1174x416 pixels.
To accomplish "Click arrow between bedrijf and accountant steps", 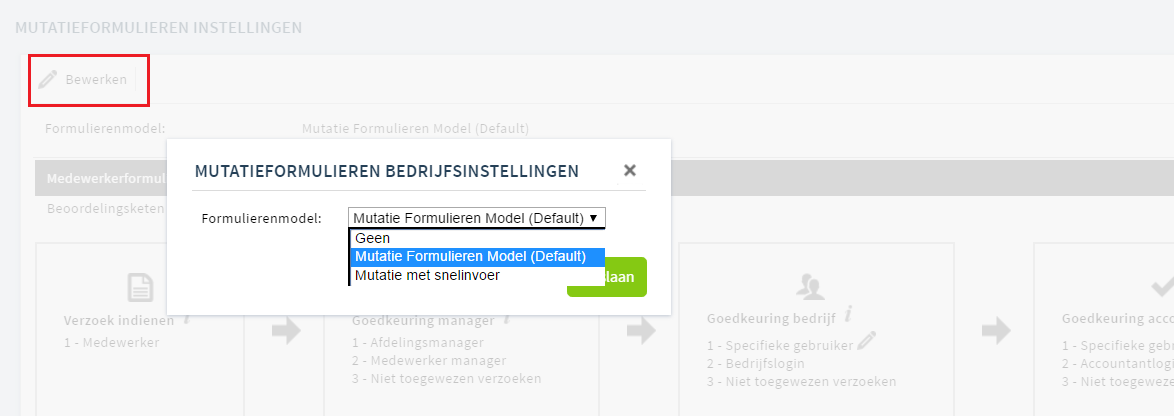I will point(995,331).
